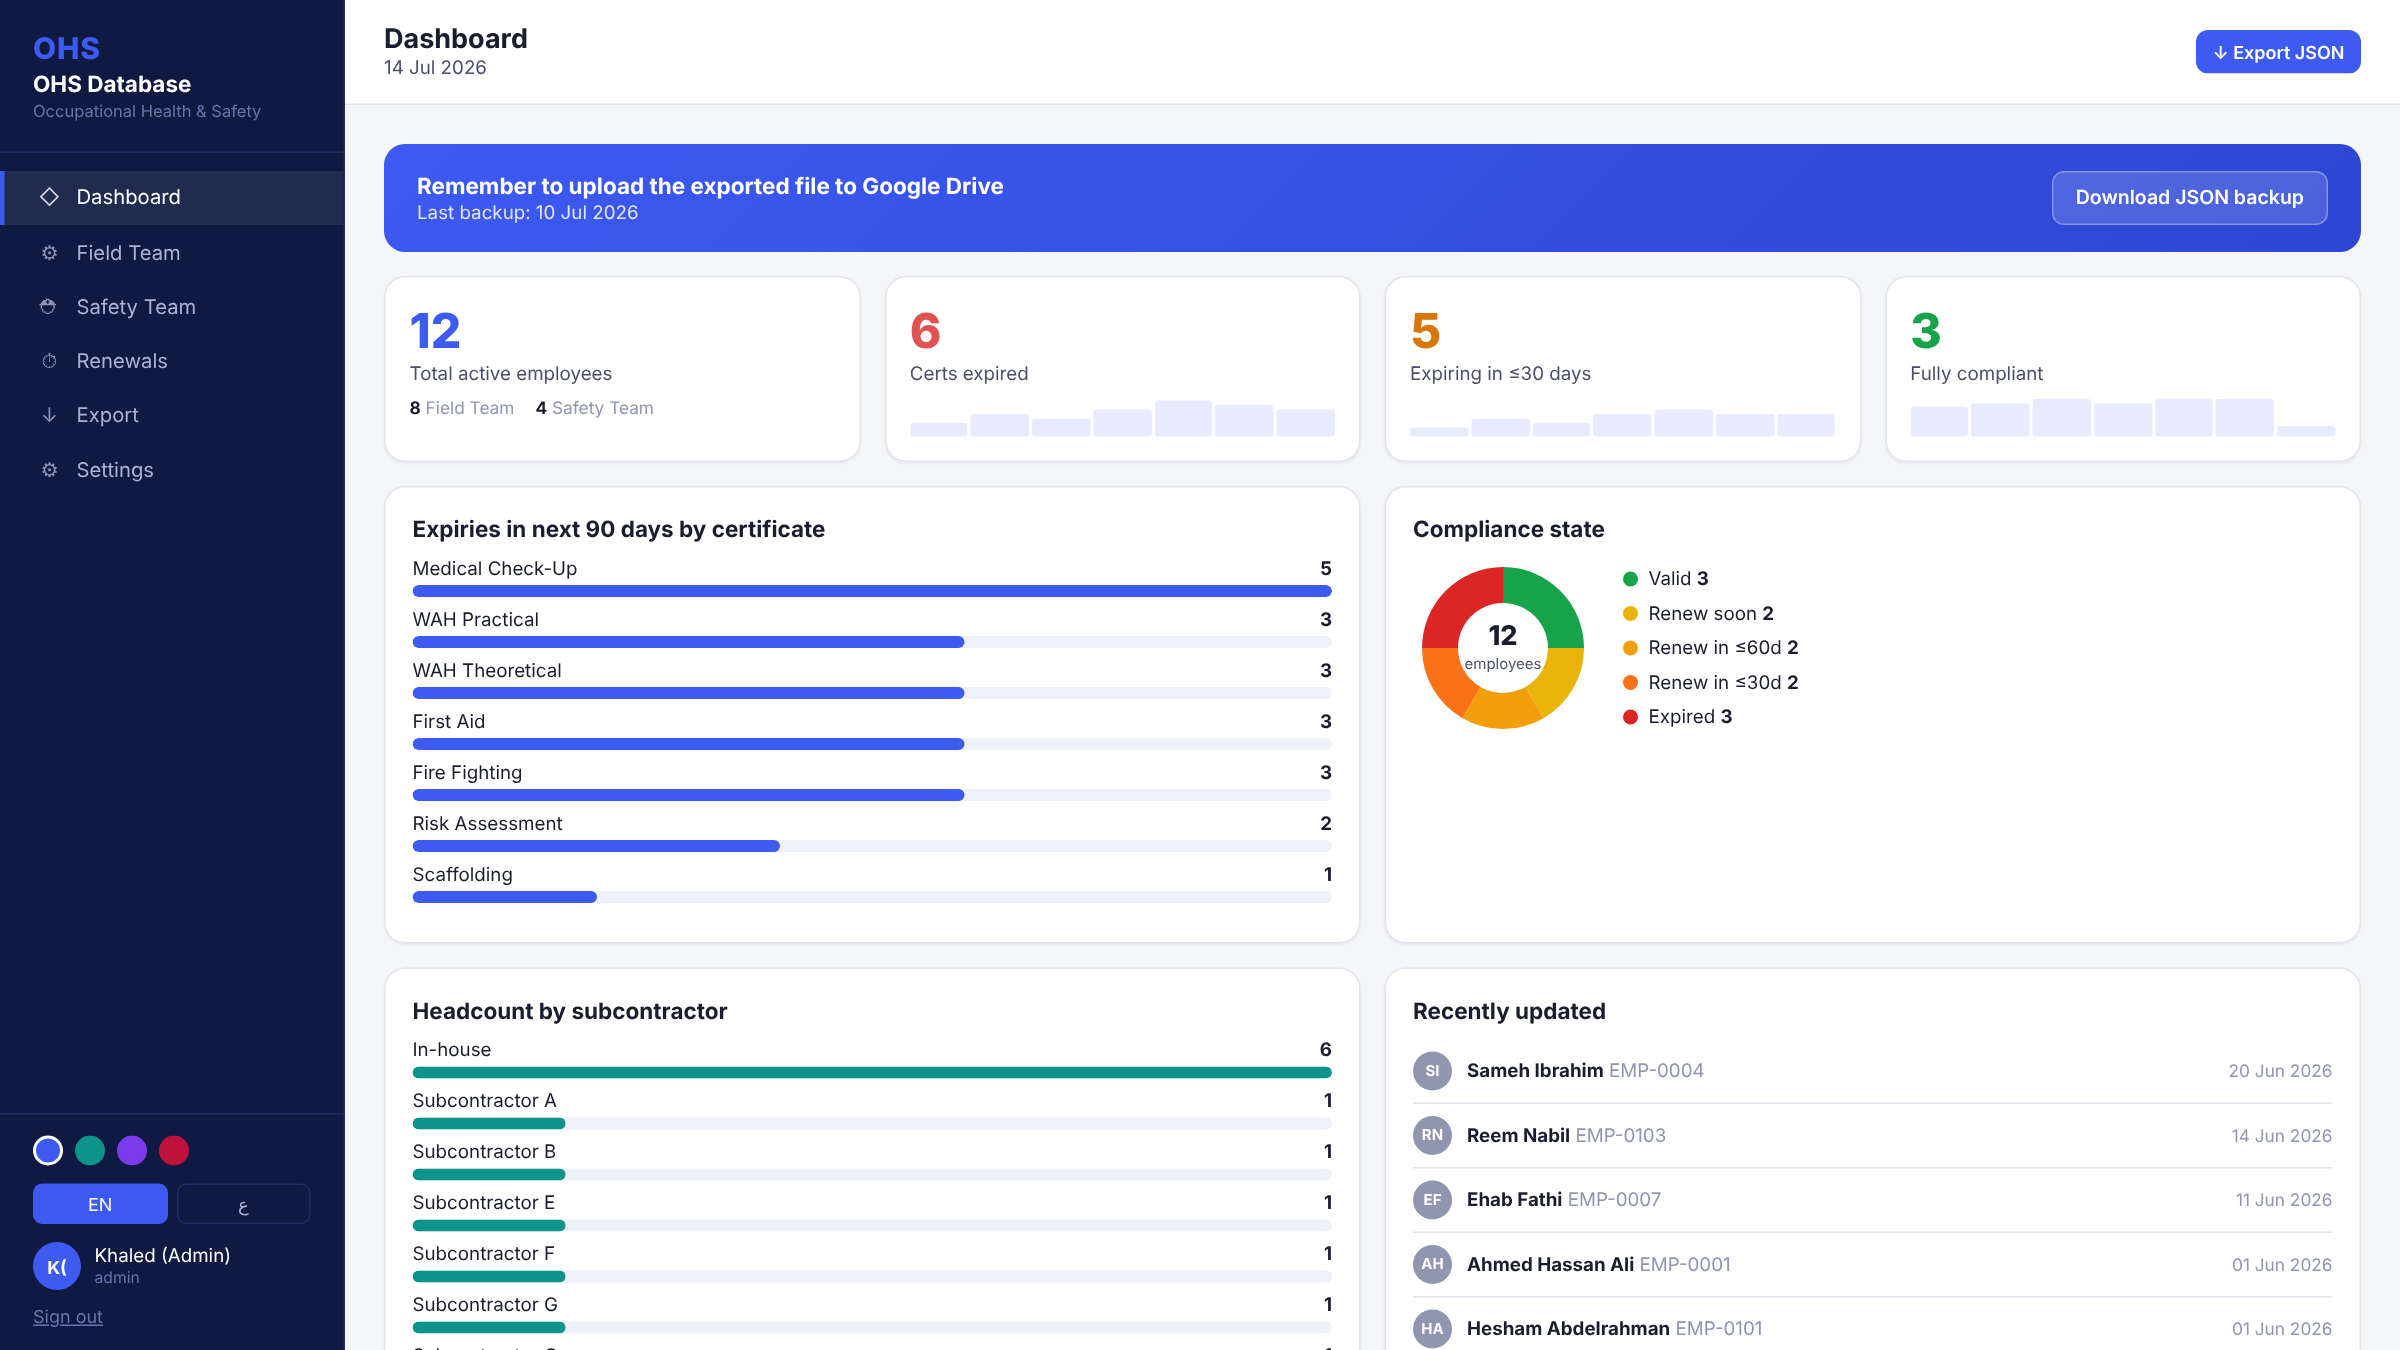The height and width of the screenshot is (1350, 2400).
Task: Click the Fire Fighting label
Action: point(467,773)
